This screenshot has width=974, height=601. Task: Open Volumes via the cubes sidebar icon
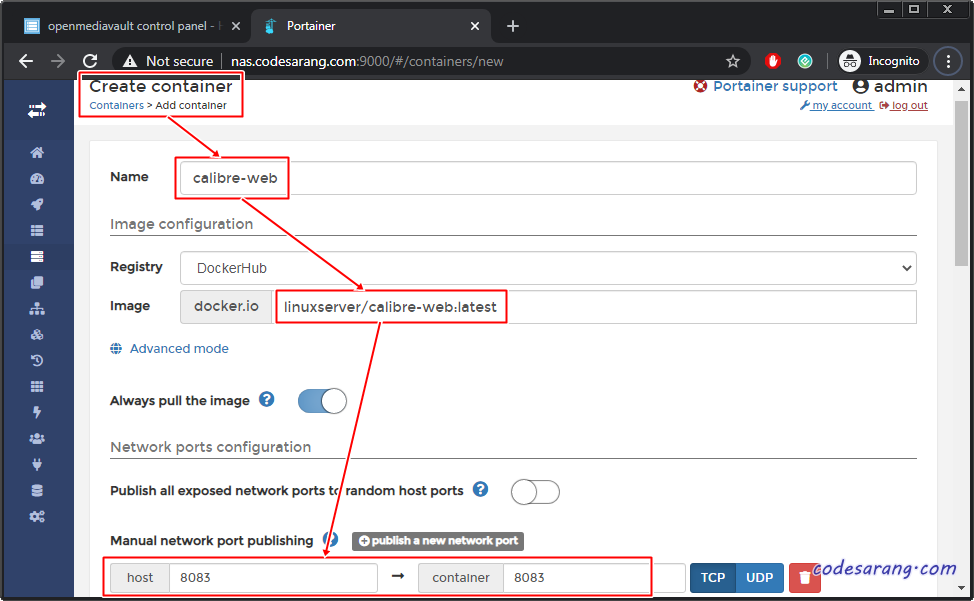pyautogui.click(x=37, y=335)
